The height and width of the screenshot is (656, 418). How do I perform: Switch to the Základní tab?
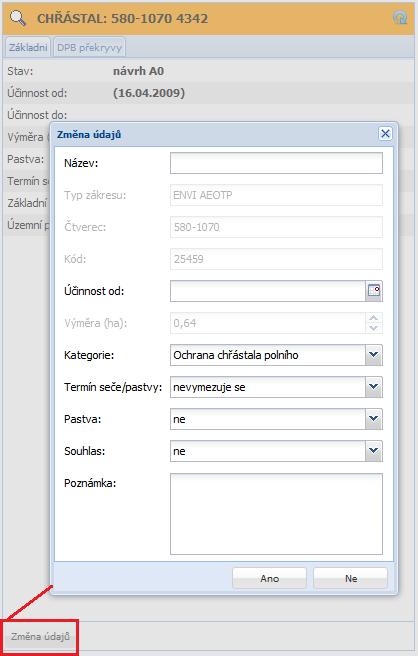point(28,47)
